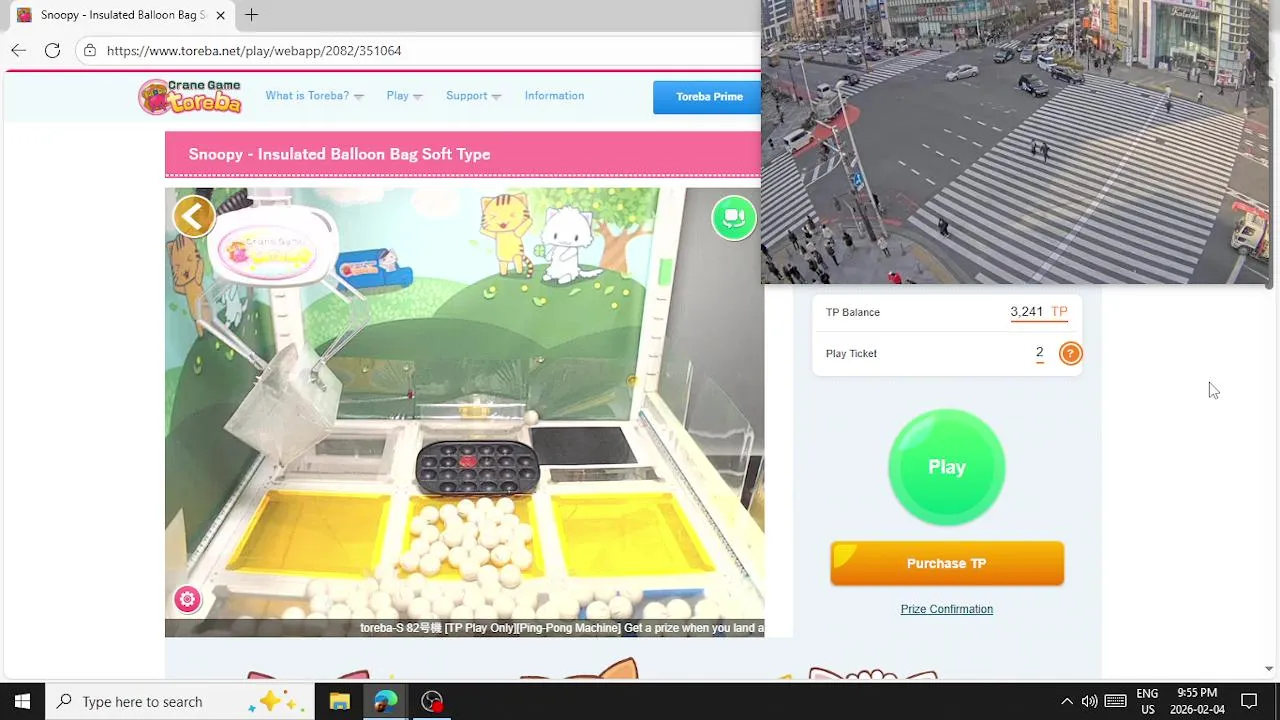Expand the What is Toreba? menu
Viewport: 1280px width, 720px height.
[314, 96]
